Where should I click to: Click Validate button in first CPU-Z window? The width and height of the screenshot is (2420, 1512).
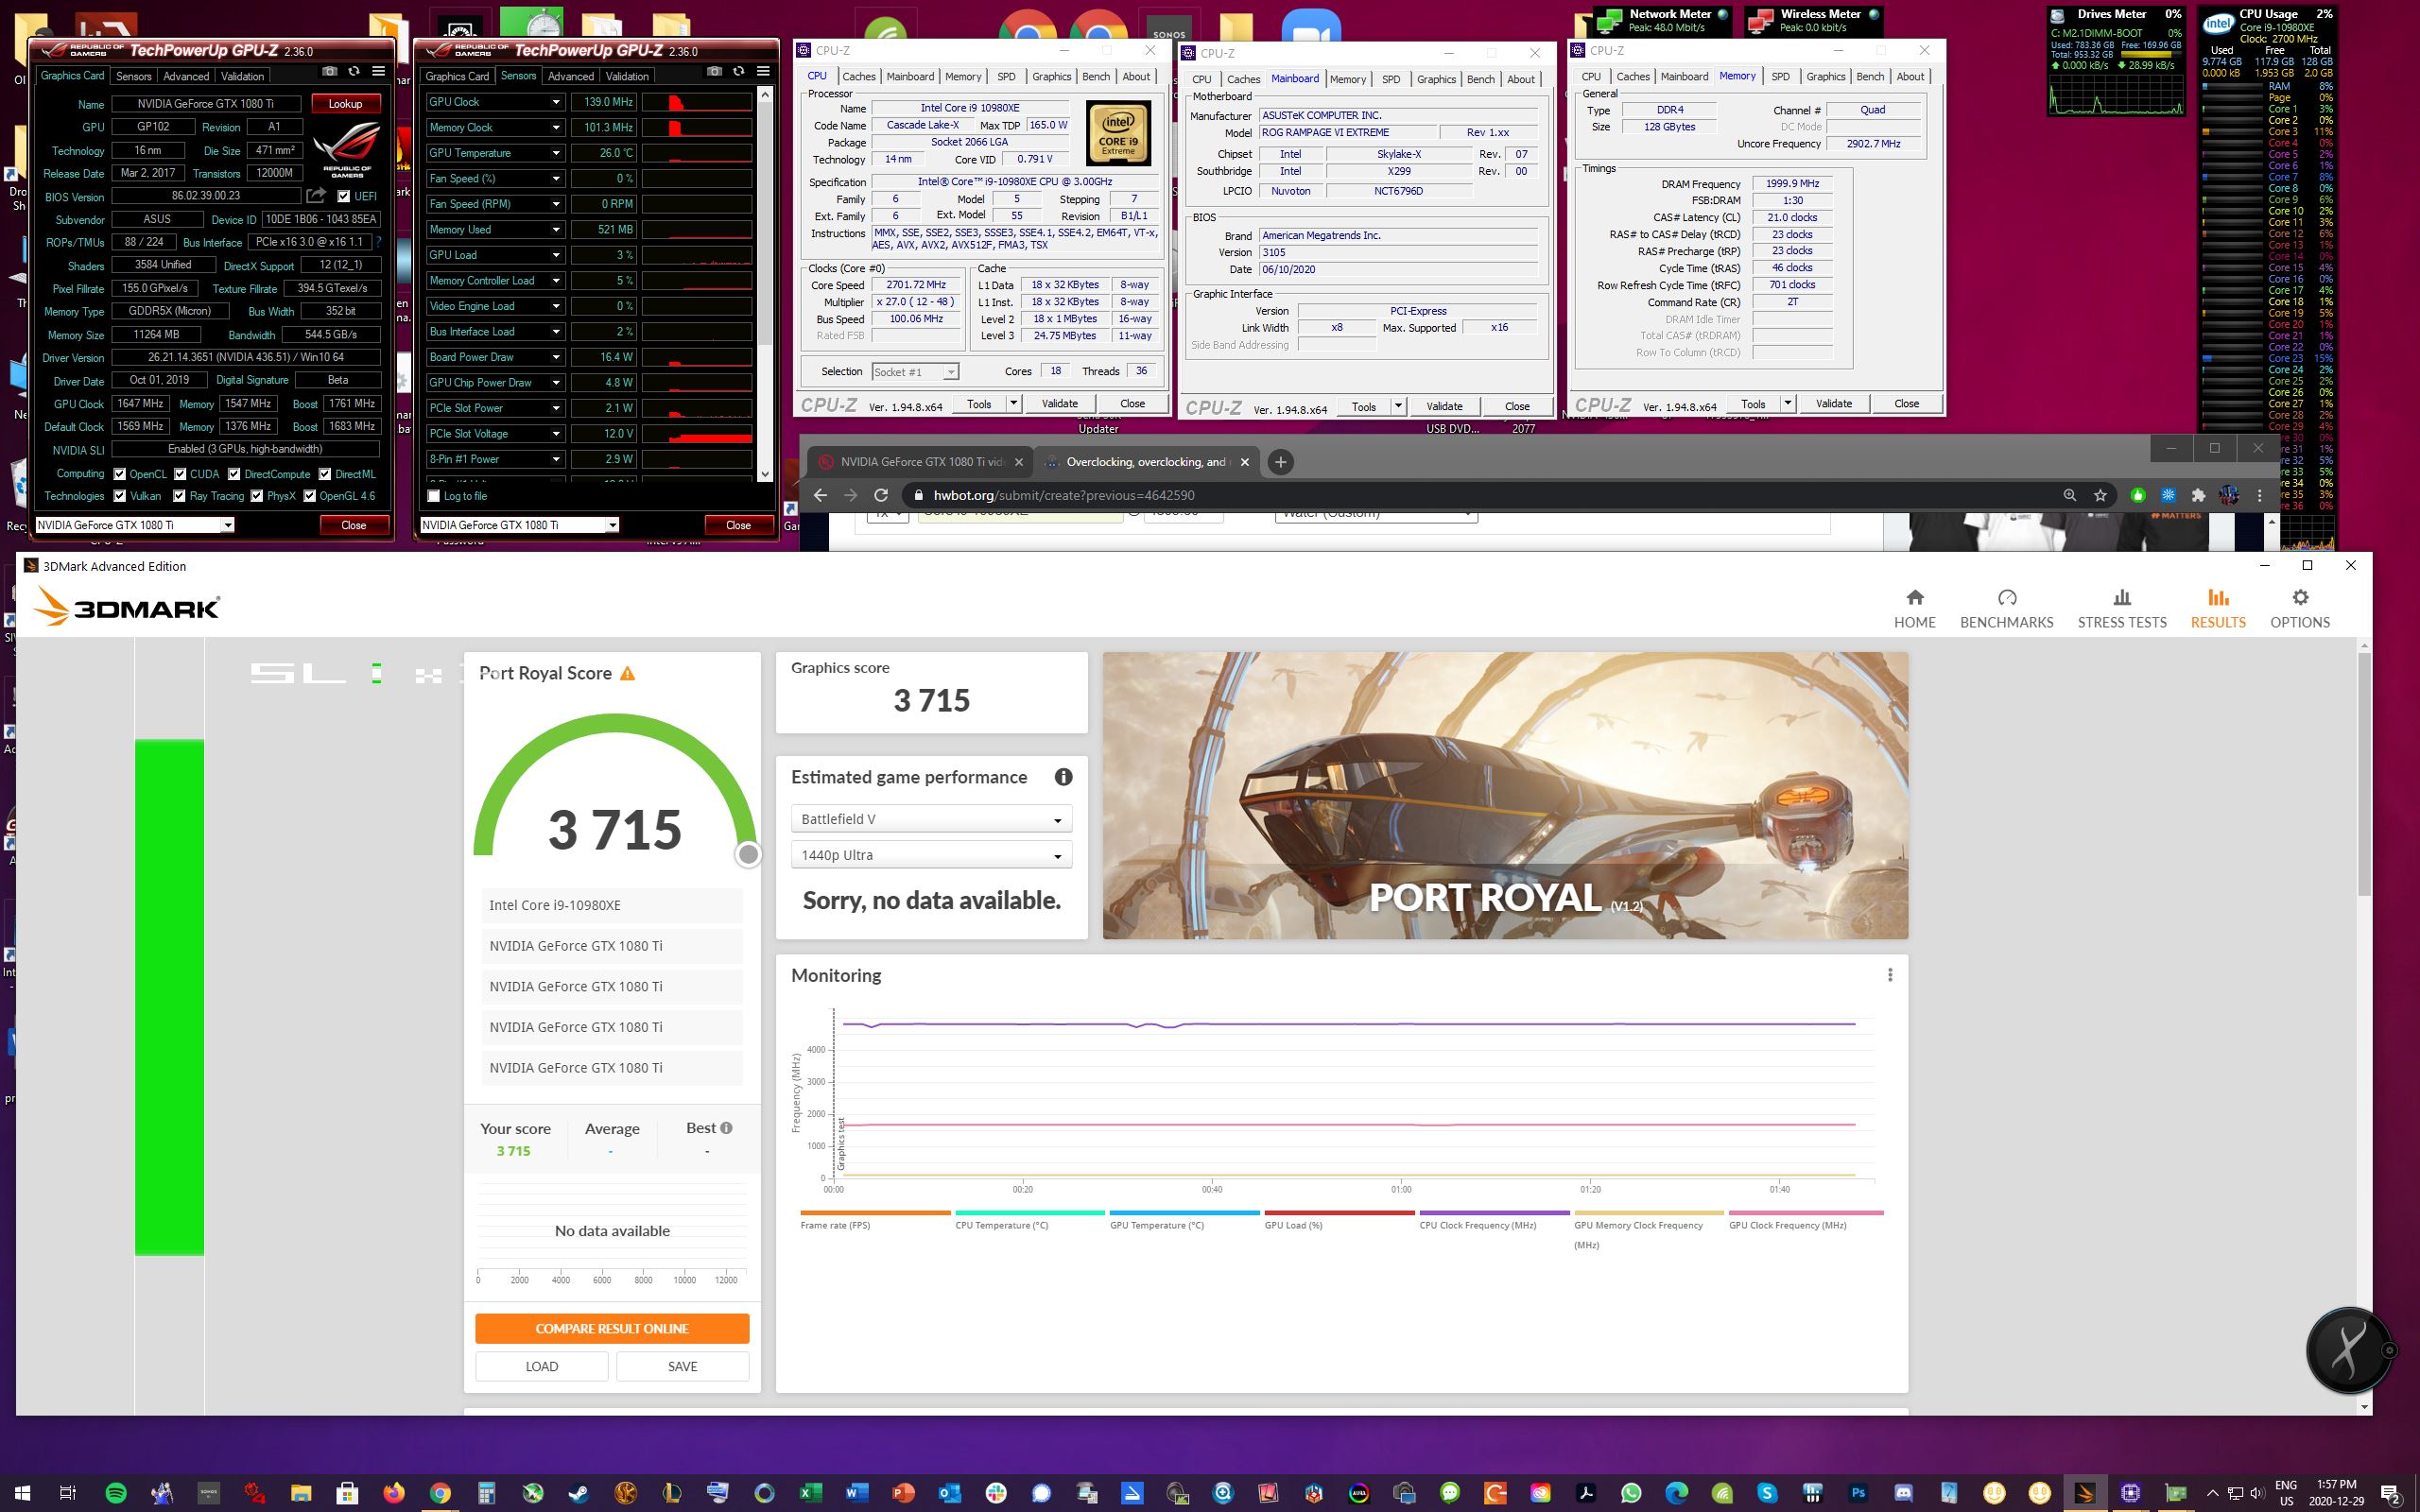click(x=1059, y=403)
